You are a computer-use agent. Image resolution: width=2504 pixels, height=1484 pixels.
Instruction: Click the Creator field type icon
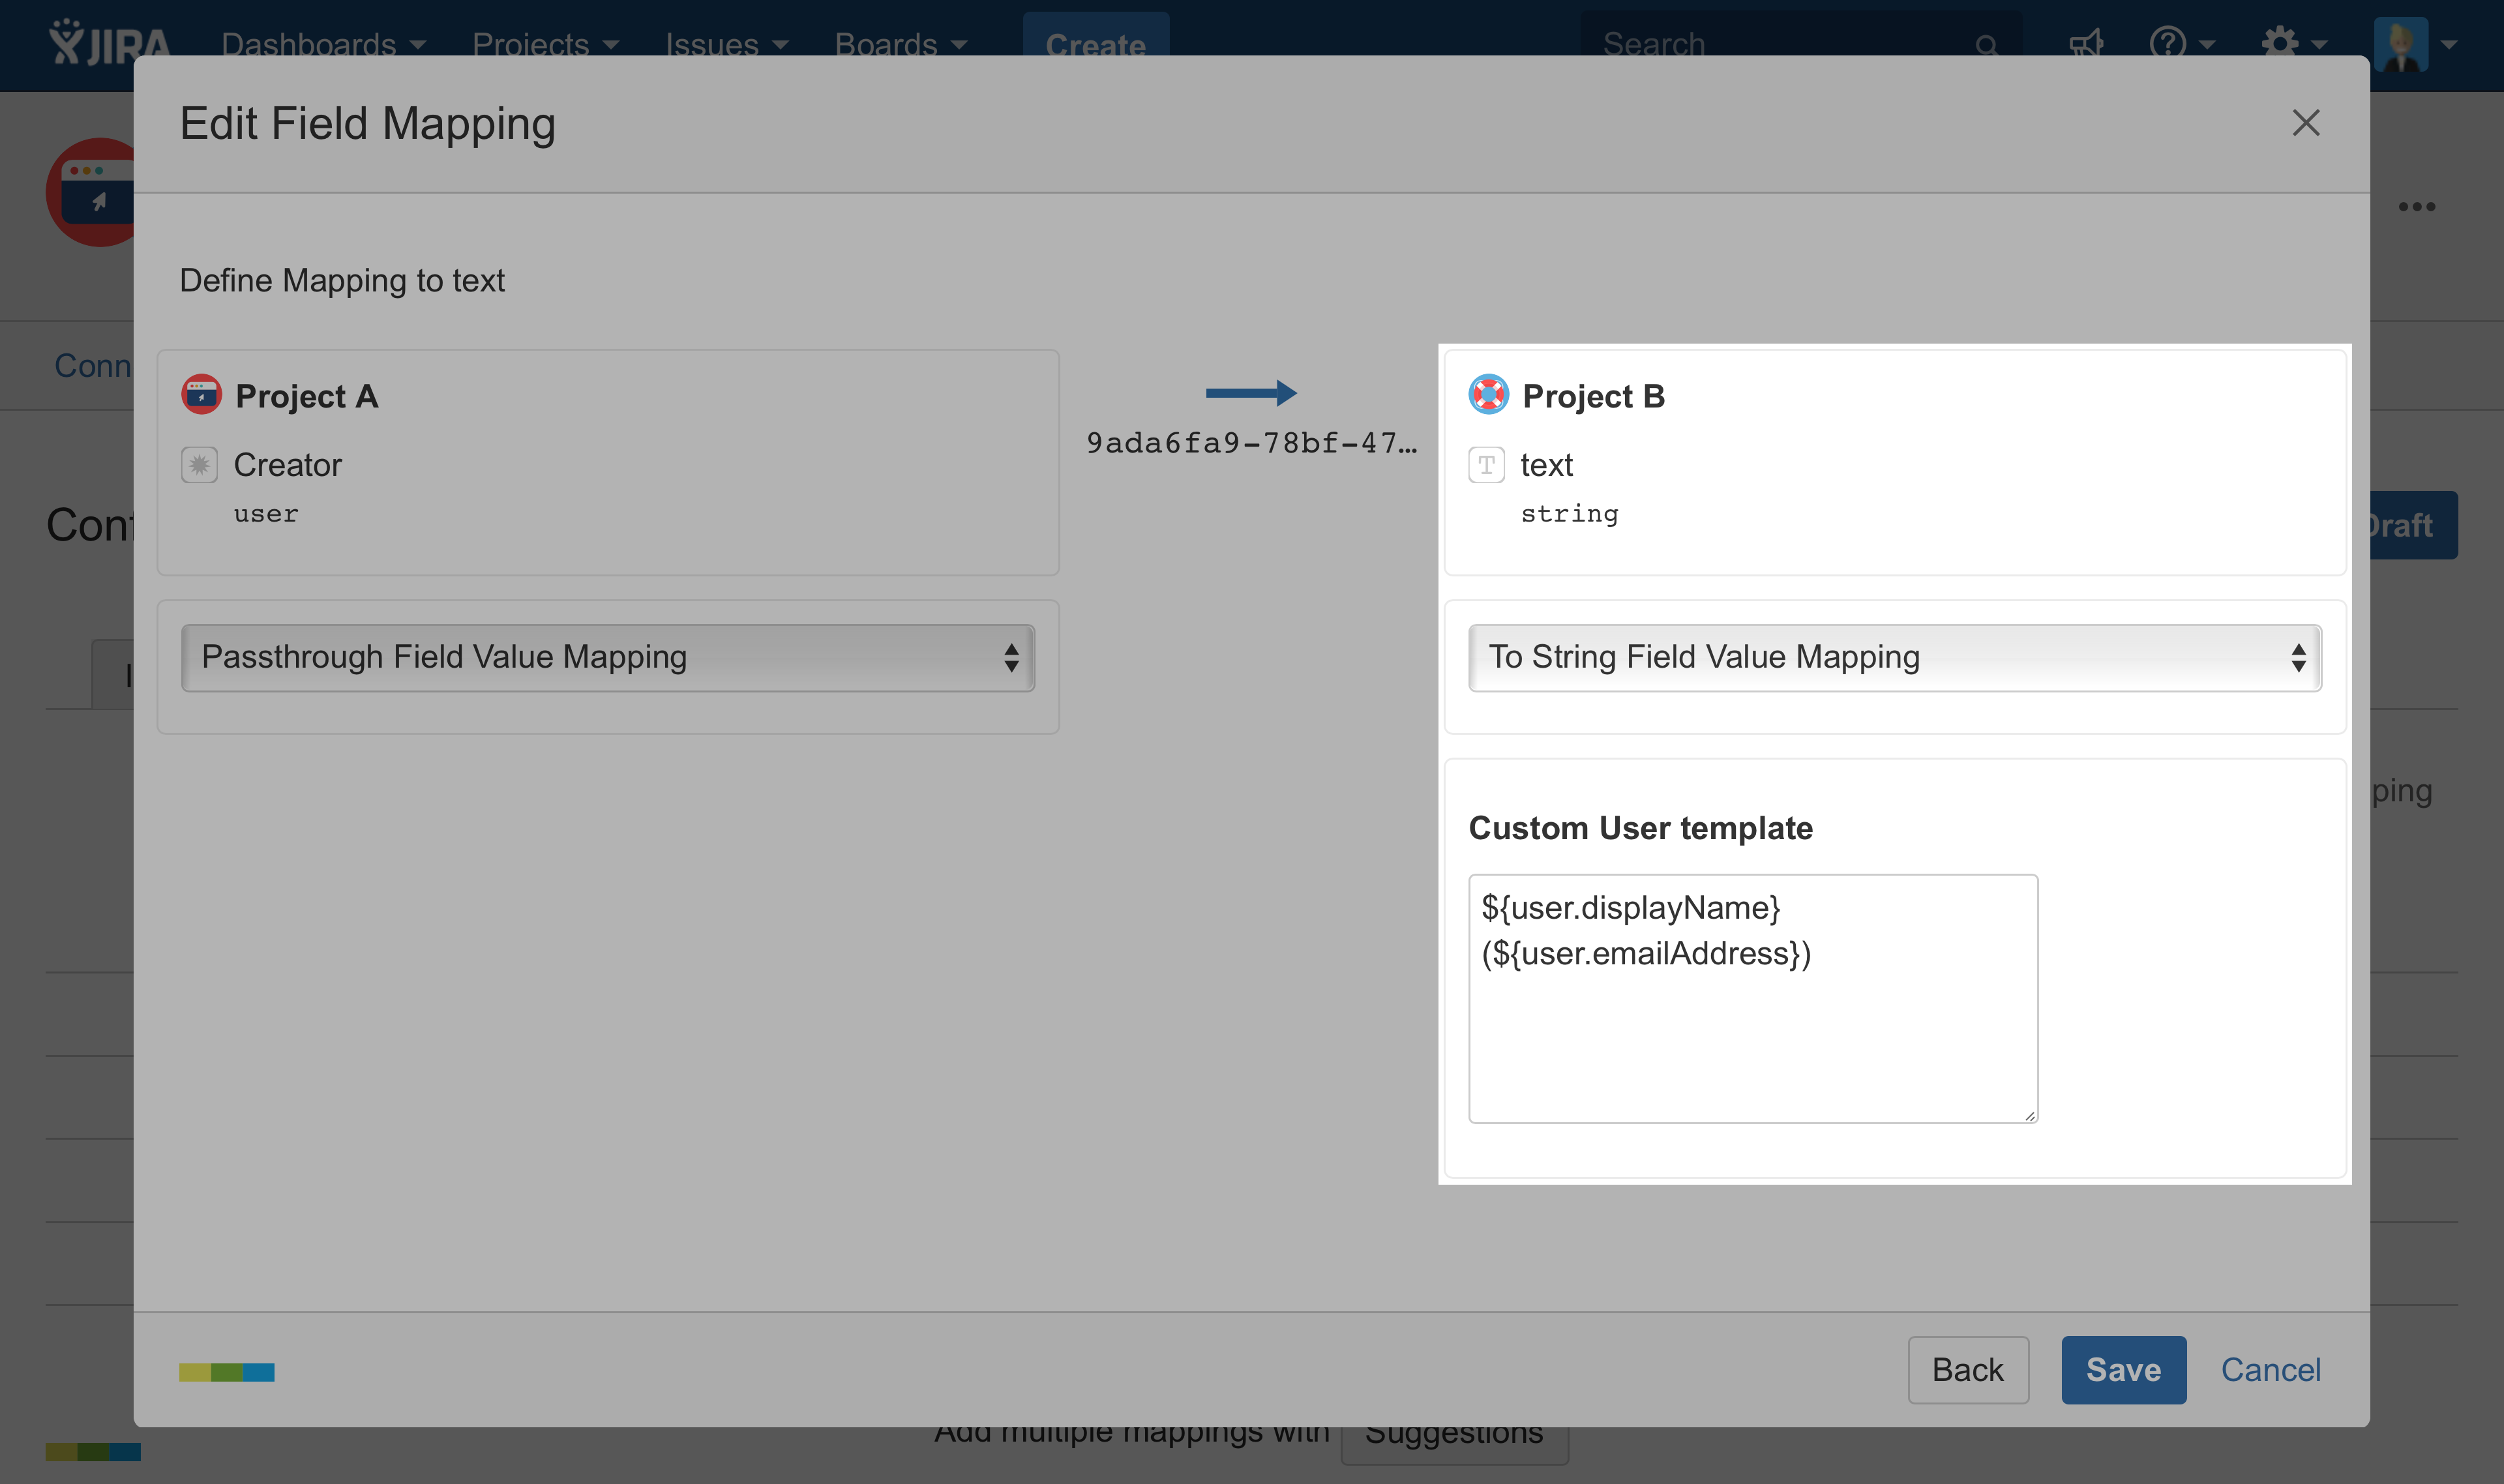pos(199,465)
